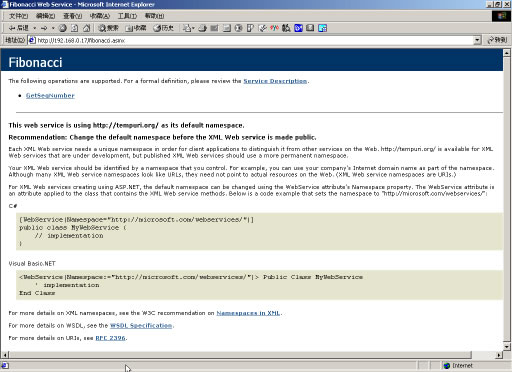The height and width of the screenshot is (372, 512).
Task: Open the Forward history dropdown arrow
Action: pyautogui.click(x=53, y=28)
